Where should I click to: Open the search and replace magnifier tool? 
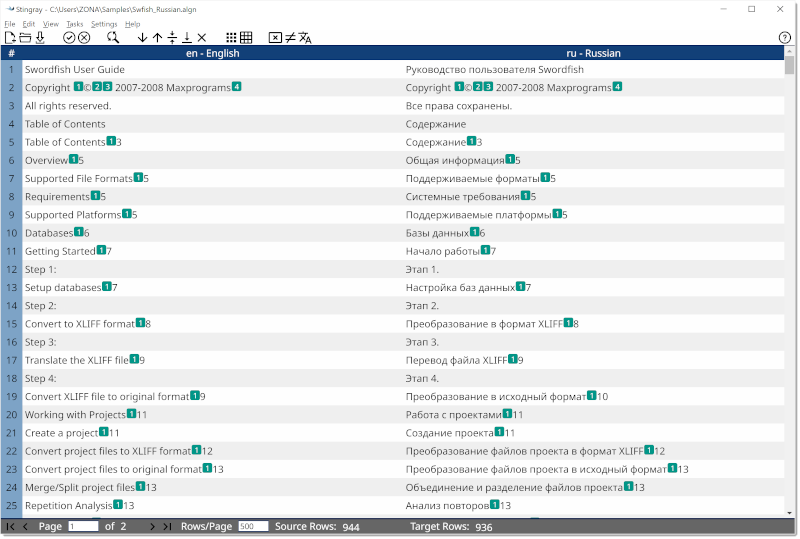pos(113,37)
